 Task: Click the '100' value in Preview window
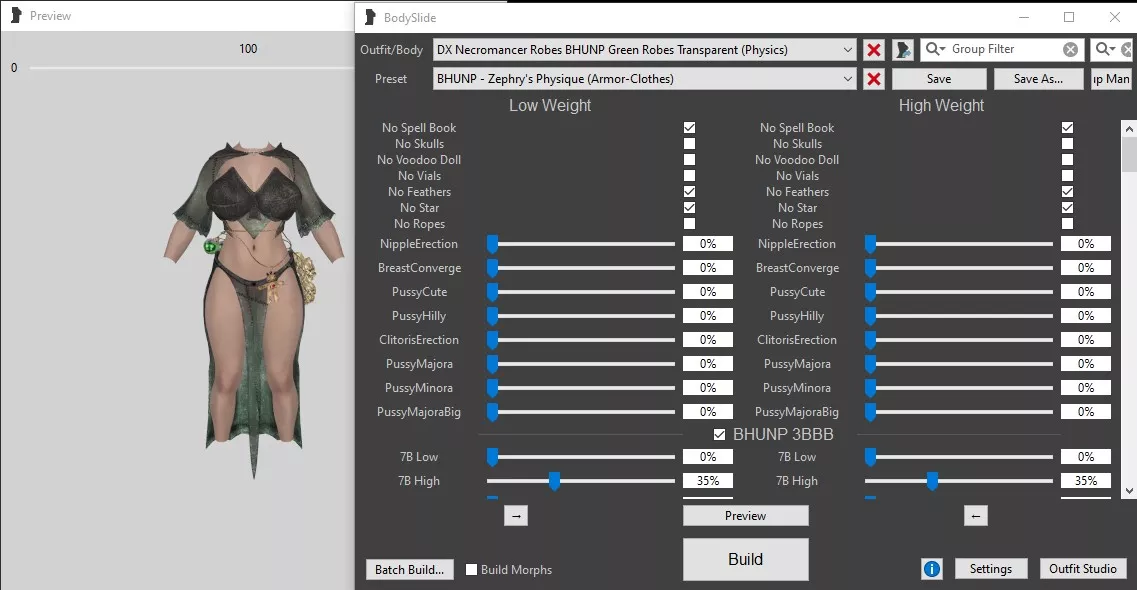pyautogui.click(x=248, y=49)
